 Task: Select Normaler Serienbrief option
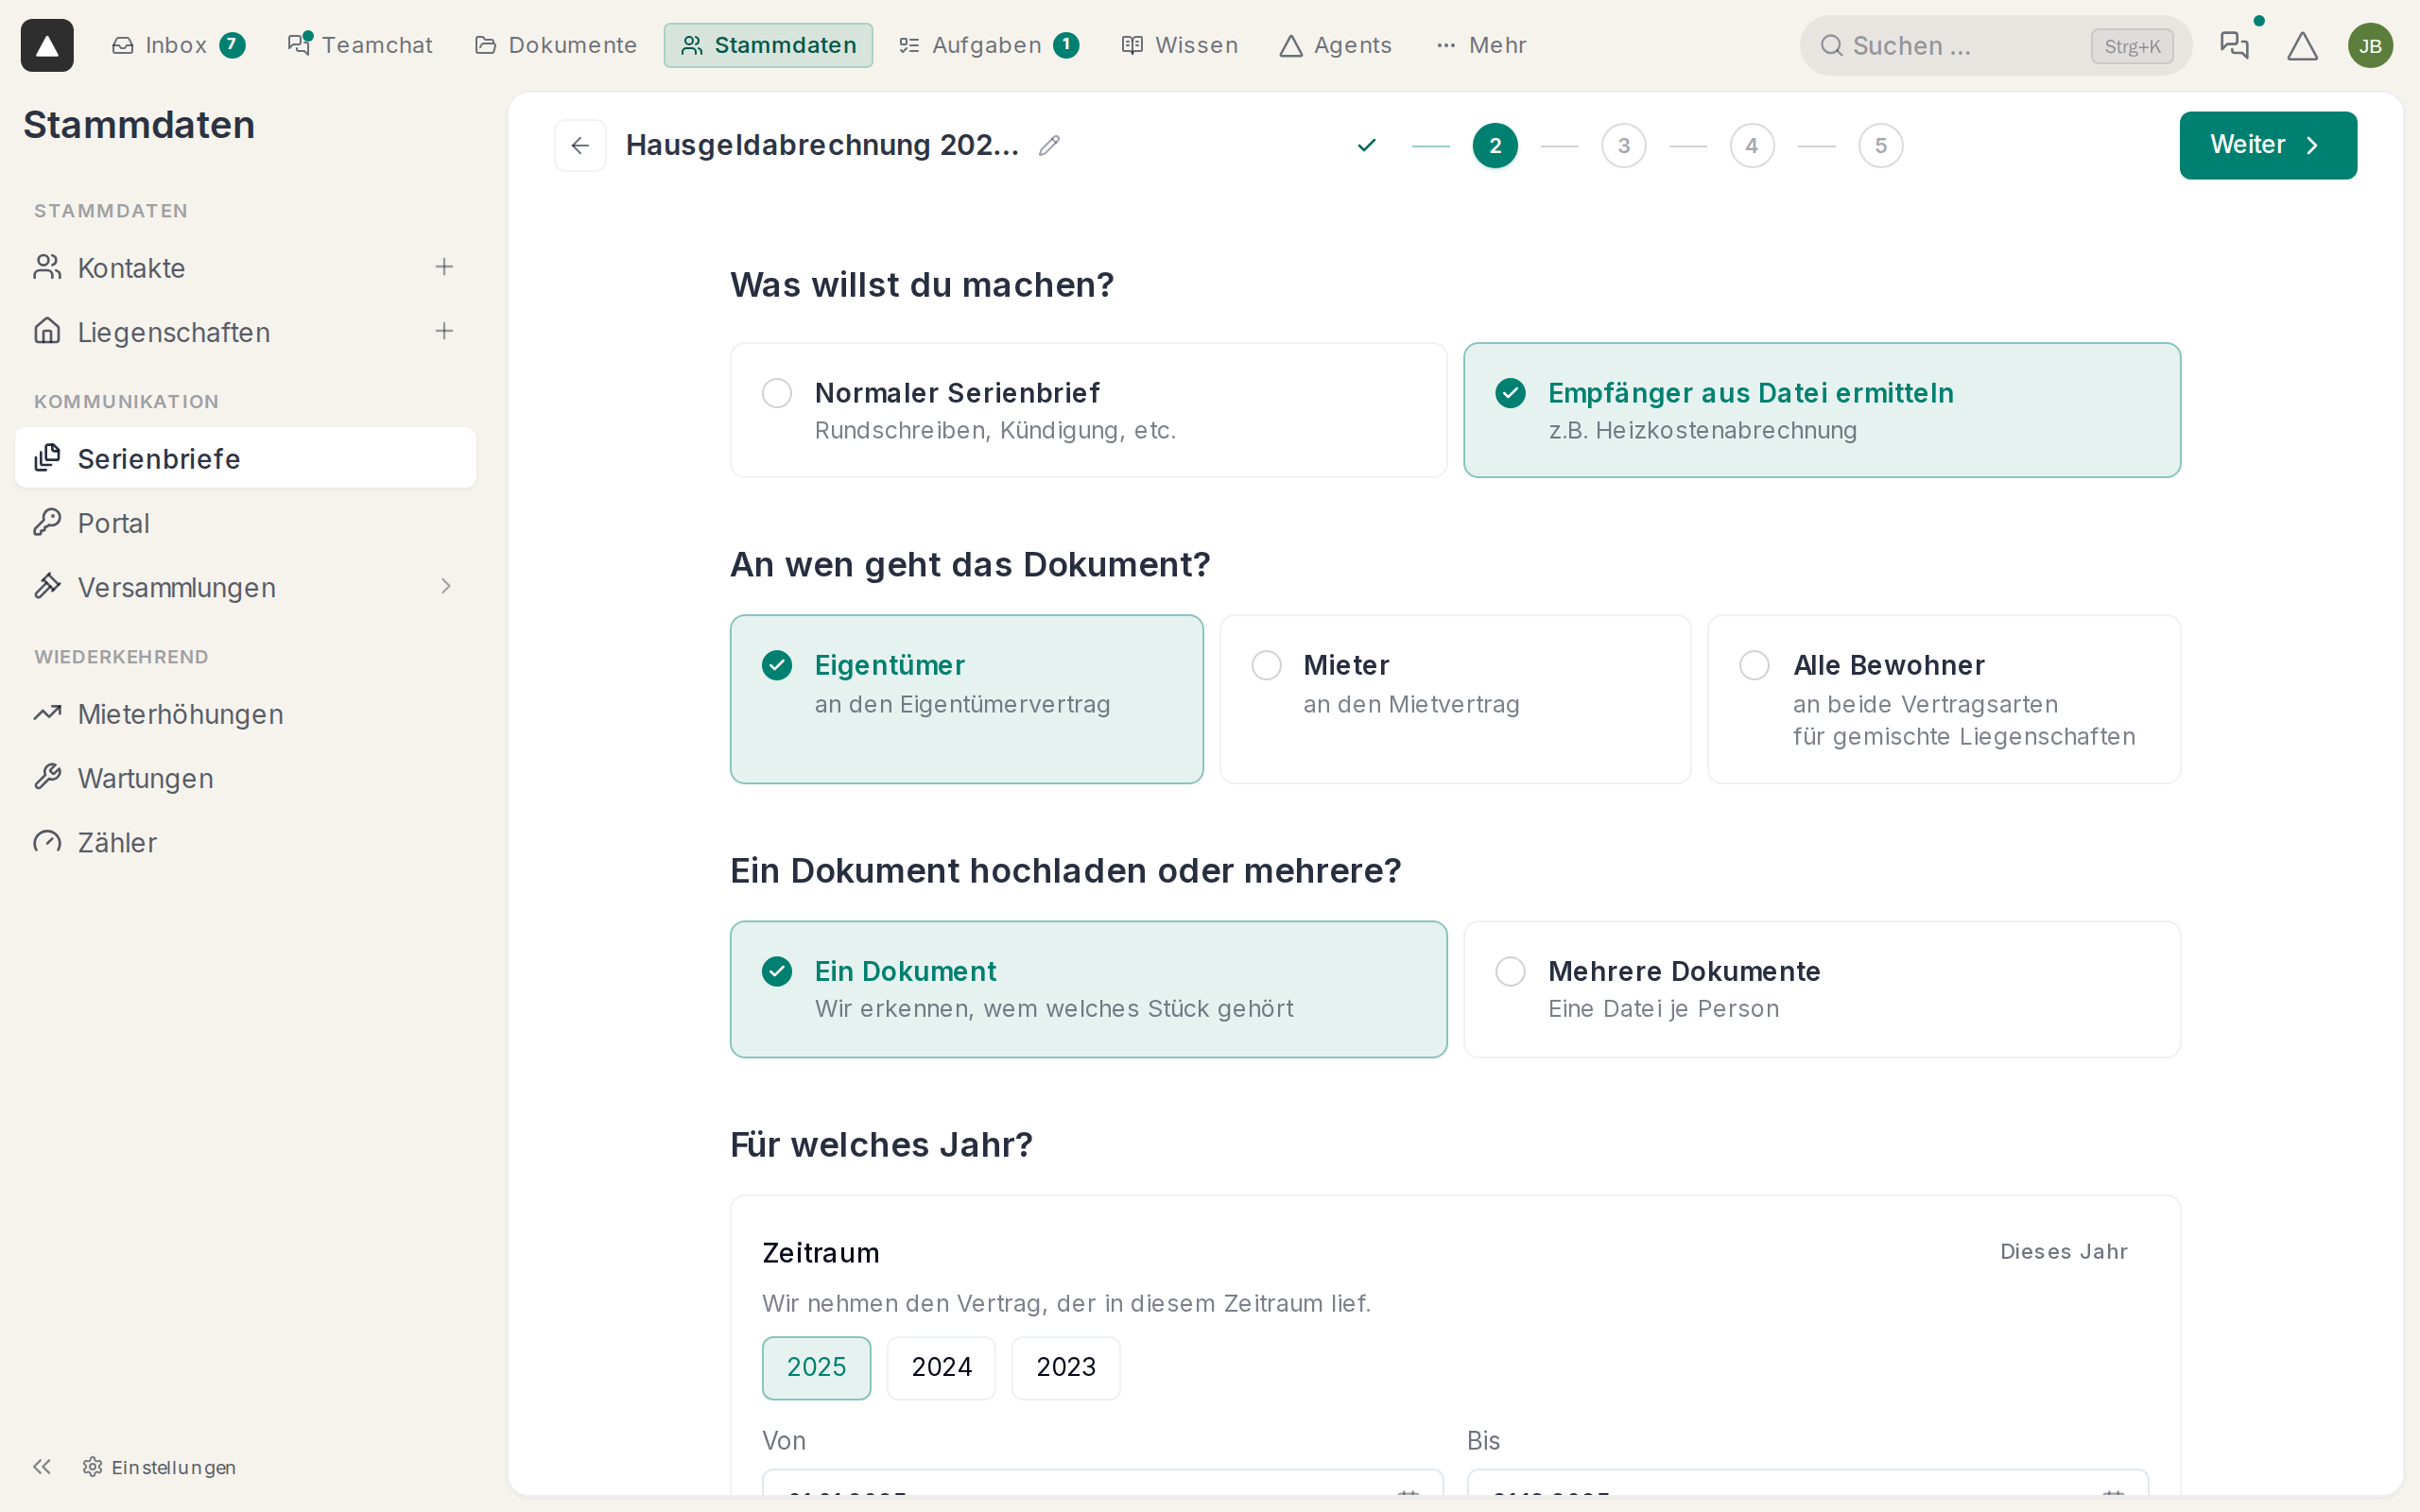pos(1088,410)
